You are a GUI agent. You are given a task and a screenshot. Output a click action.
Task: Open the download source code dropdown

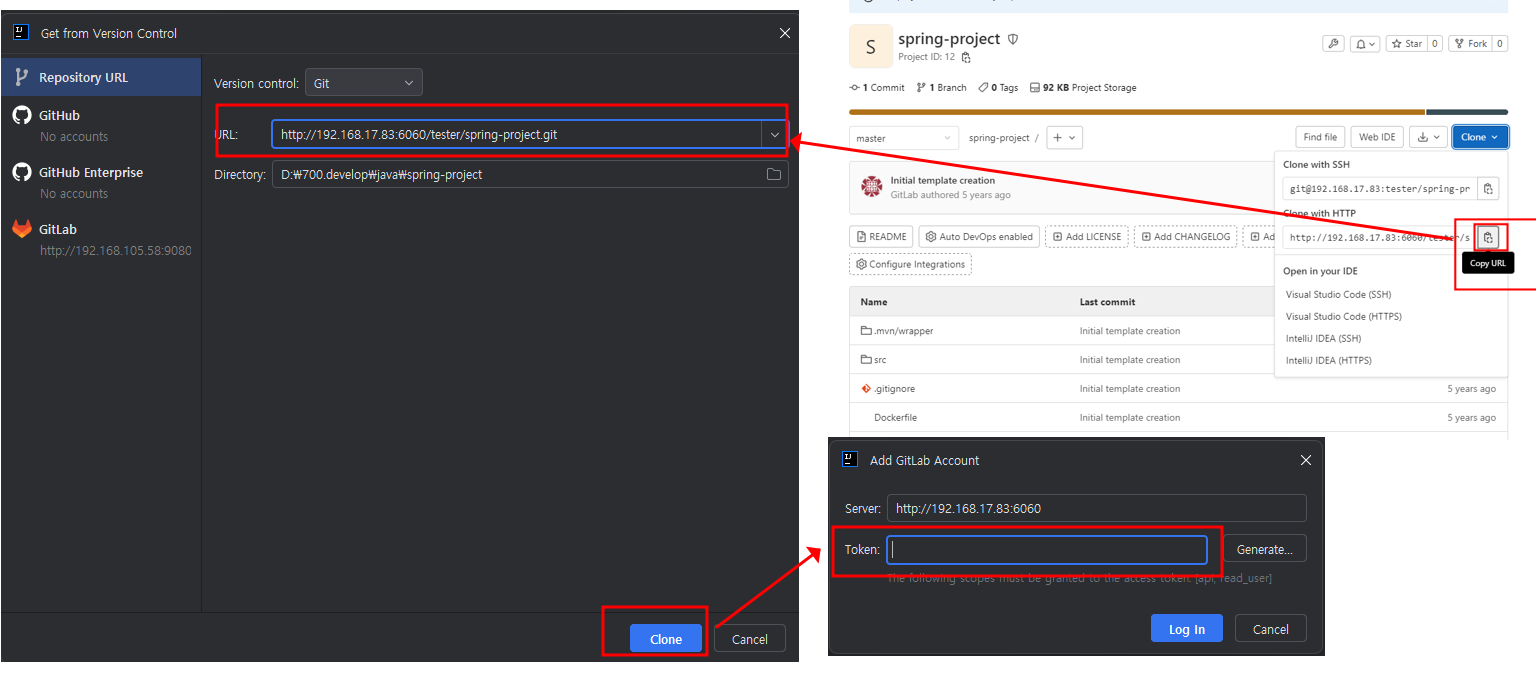[1428, 137]
